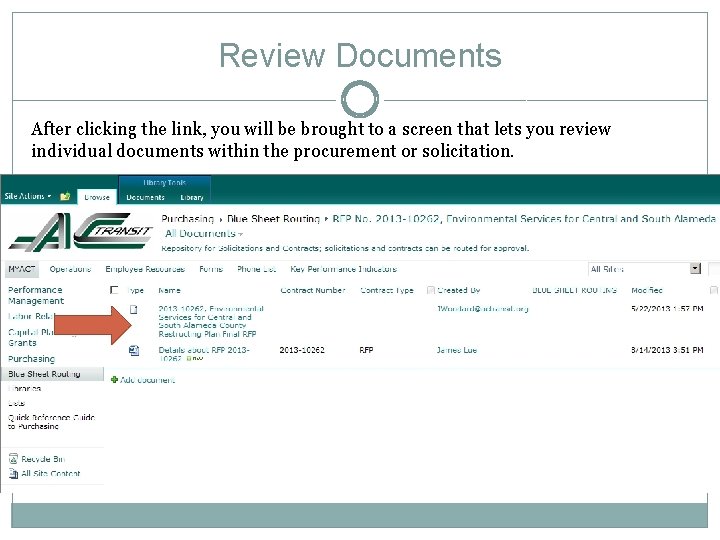Sort by the BLUE SHEET ROUTING column header

(x=574, y=290)
